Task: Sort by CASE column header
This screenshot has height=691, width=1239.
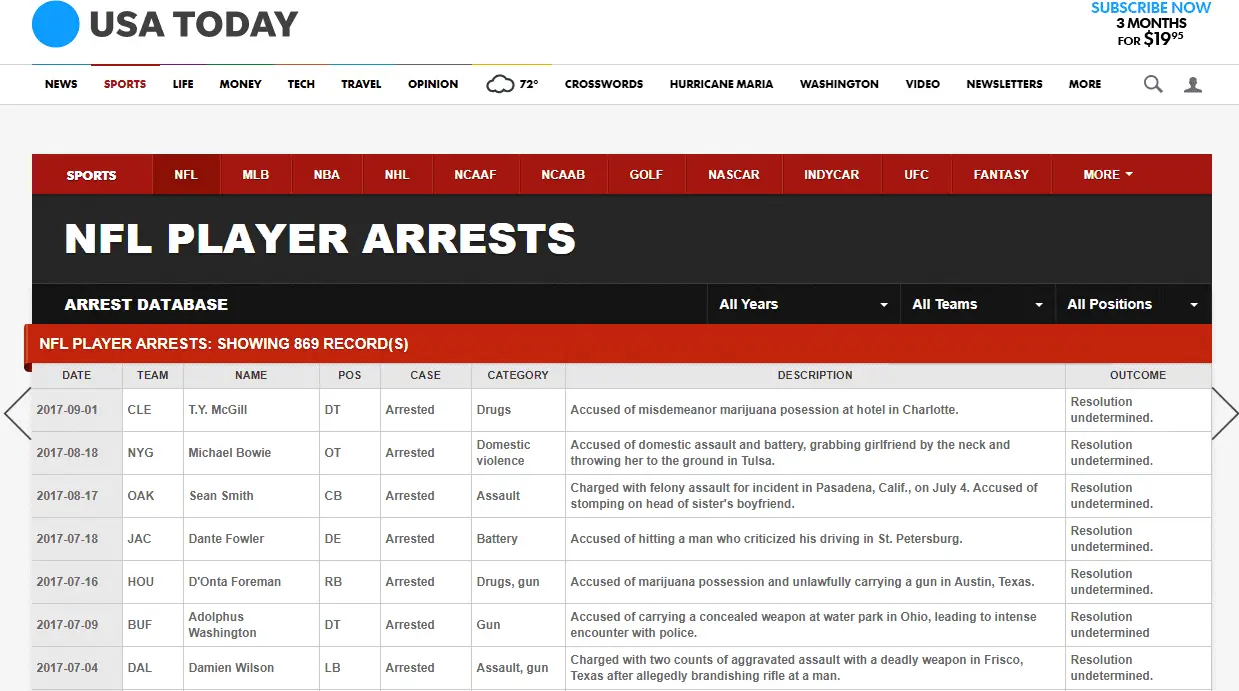Action: tap(426, 375)
